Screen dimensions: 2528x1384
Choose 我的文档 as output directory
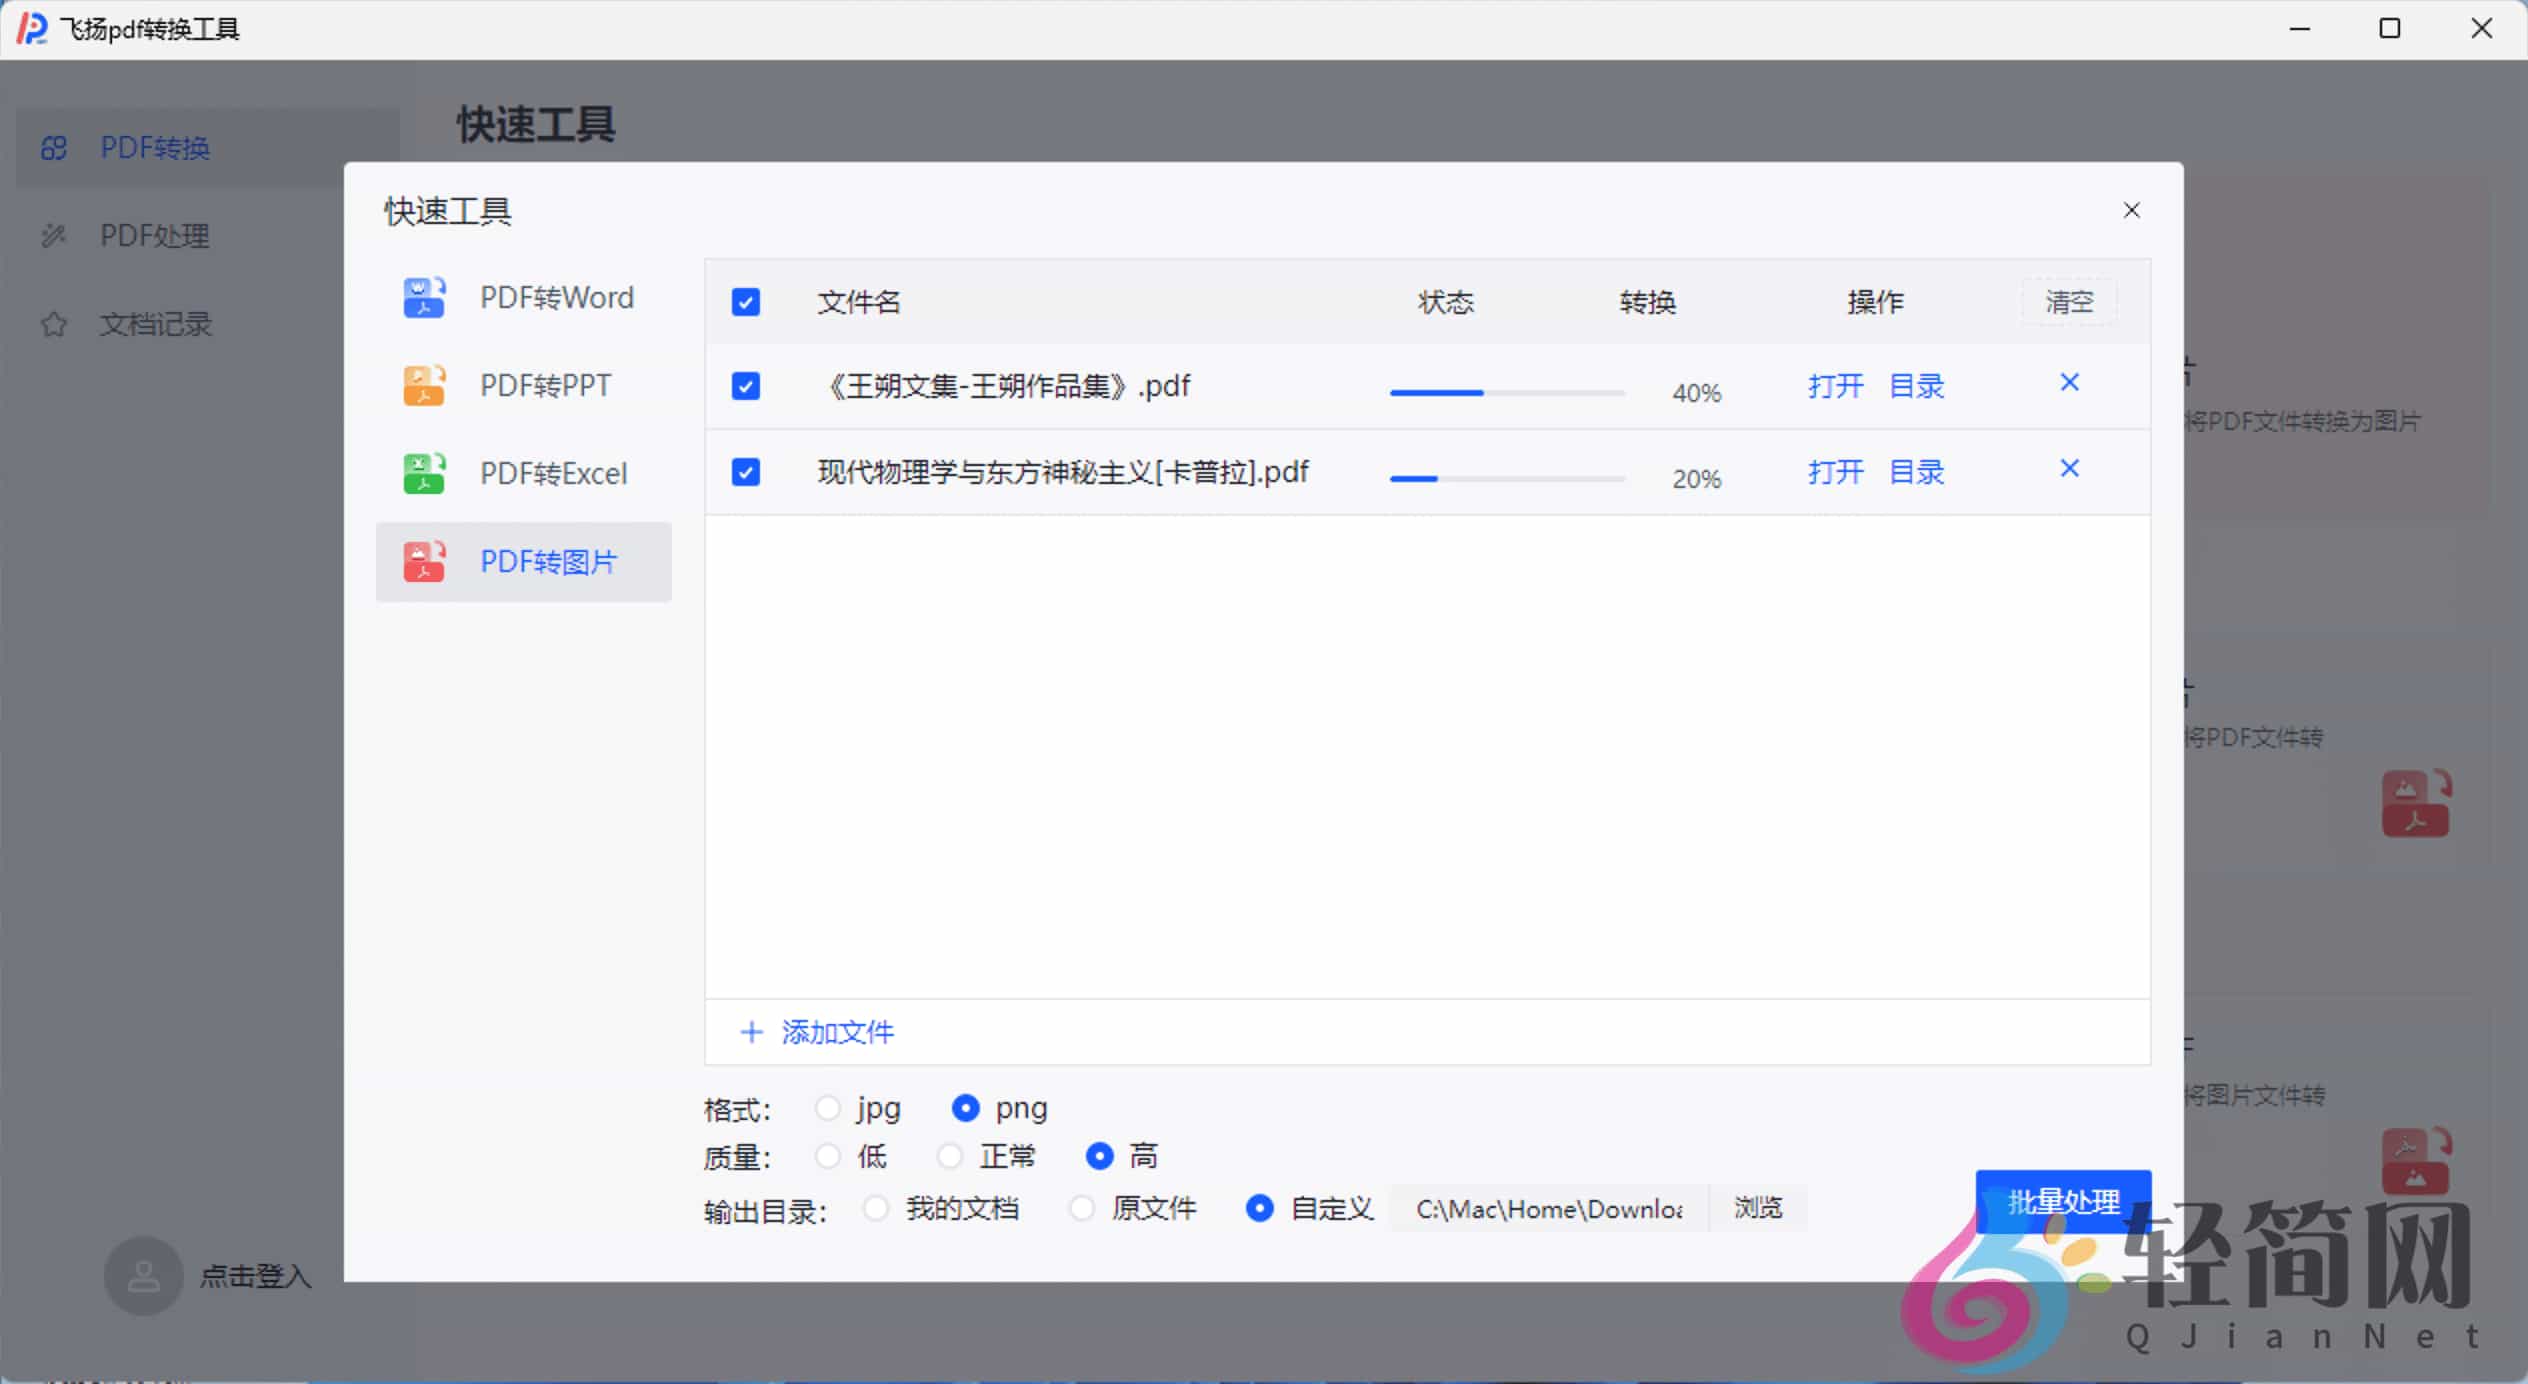pyautogui.click(x=875, y=1208)
